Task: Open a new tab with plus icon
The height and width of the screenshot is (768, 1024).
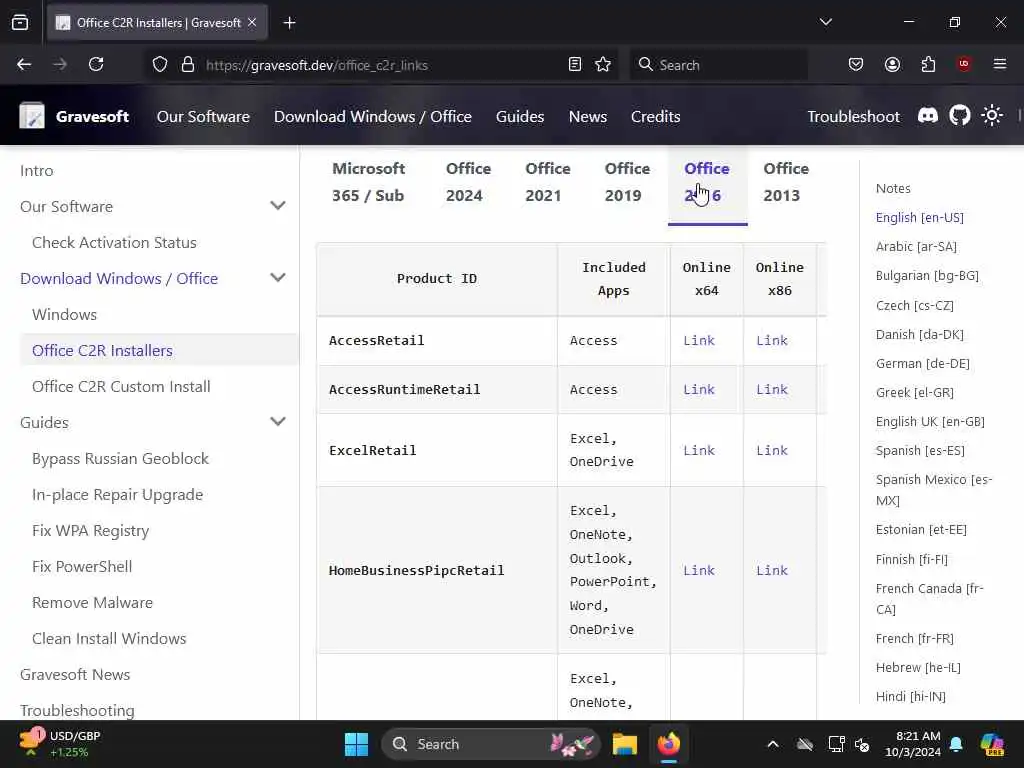Action: click(x=289, y=23)
